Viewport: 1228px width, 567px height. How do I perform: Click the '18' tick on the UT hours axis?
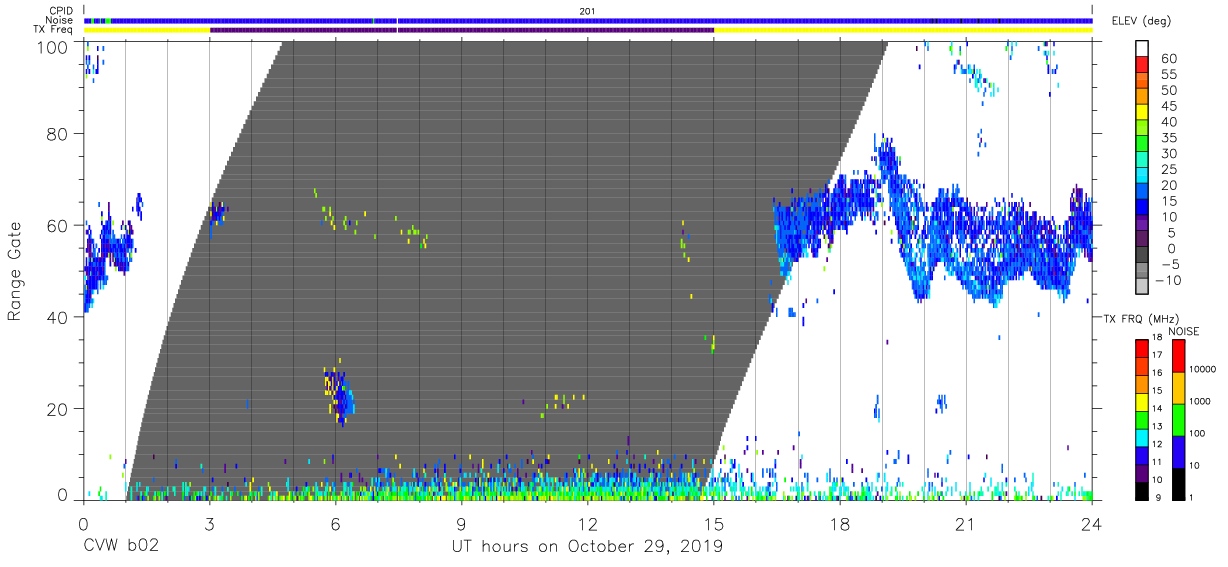click(x=840, y=524)
